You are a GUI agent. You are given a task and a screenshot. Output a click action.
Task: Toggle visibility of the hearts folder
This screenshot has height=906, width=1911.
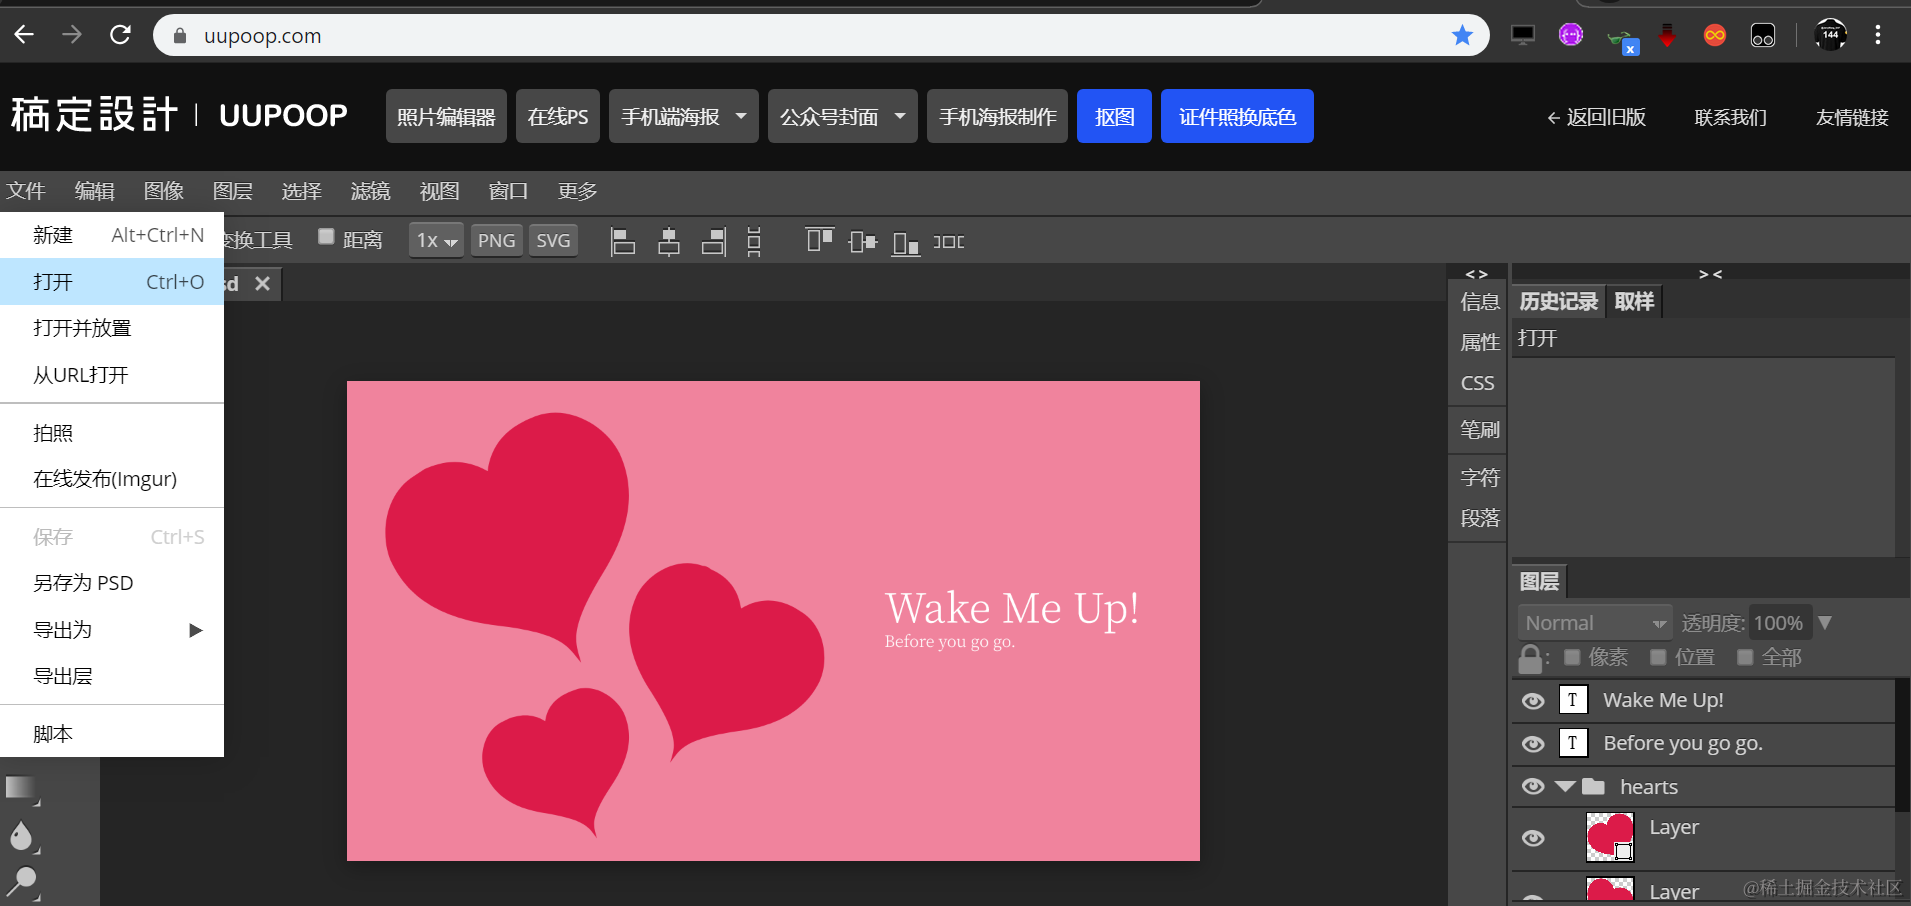point(1533,787)
